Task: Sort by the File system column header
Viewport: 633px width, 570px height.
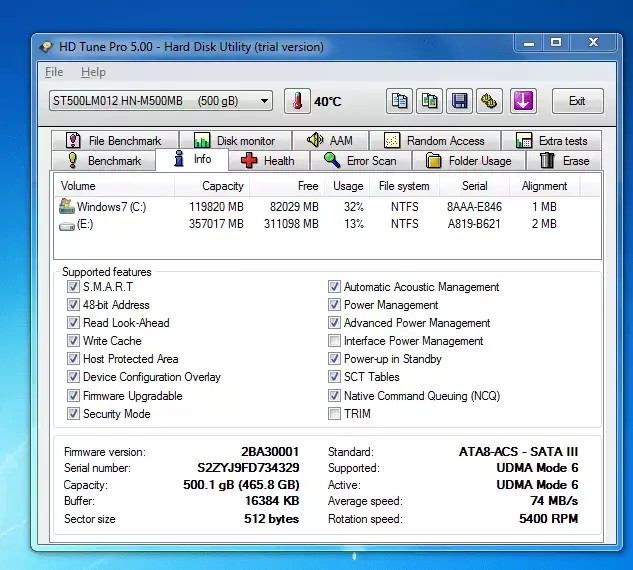Action: click(405, 186)
